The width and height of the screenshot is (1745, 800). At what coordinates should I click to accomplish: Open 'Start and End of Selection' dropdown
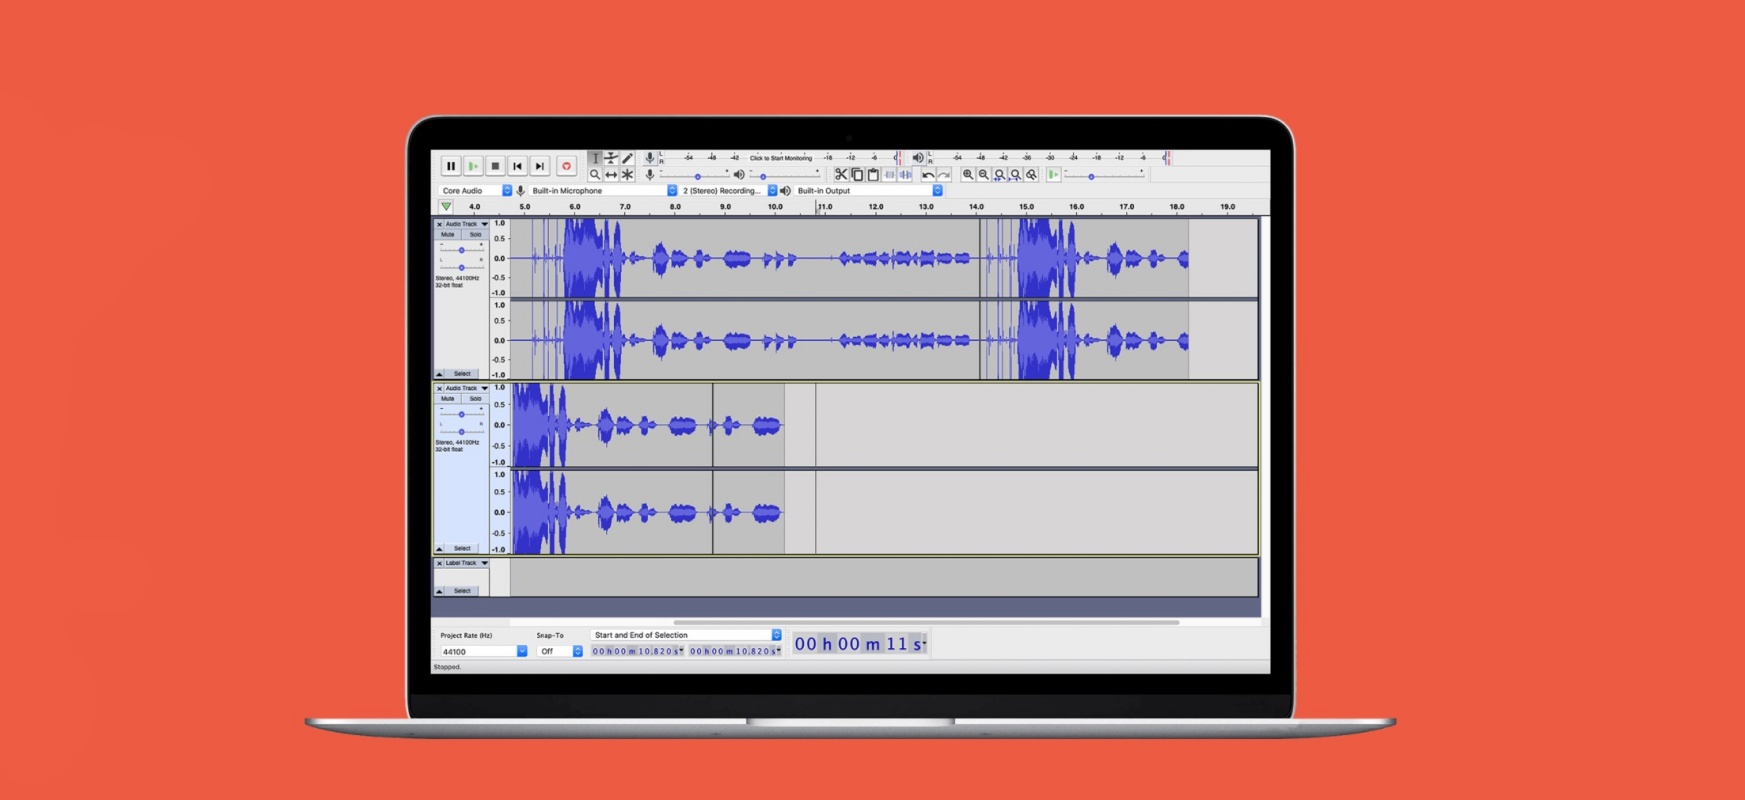(x=685, y=635)
